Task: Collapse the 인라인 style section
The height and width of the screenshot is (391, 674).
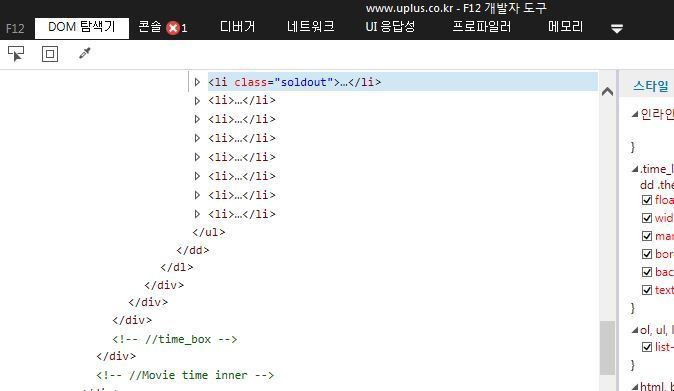Action: (635, 114)
